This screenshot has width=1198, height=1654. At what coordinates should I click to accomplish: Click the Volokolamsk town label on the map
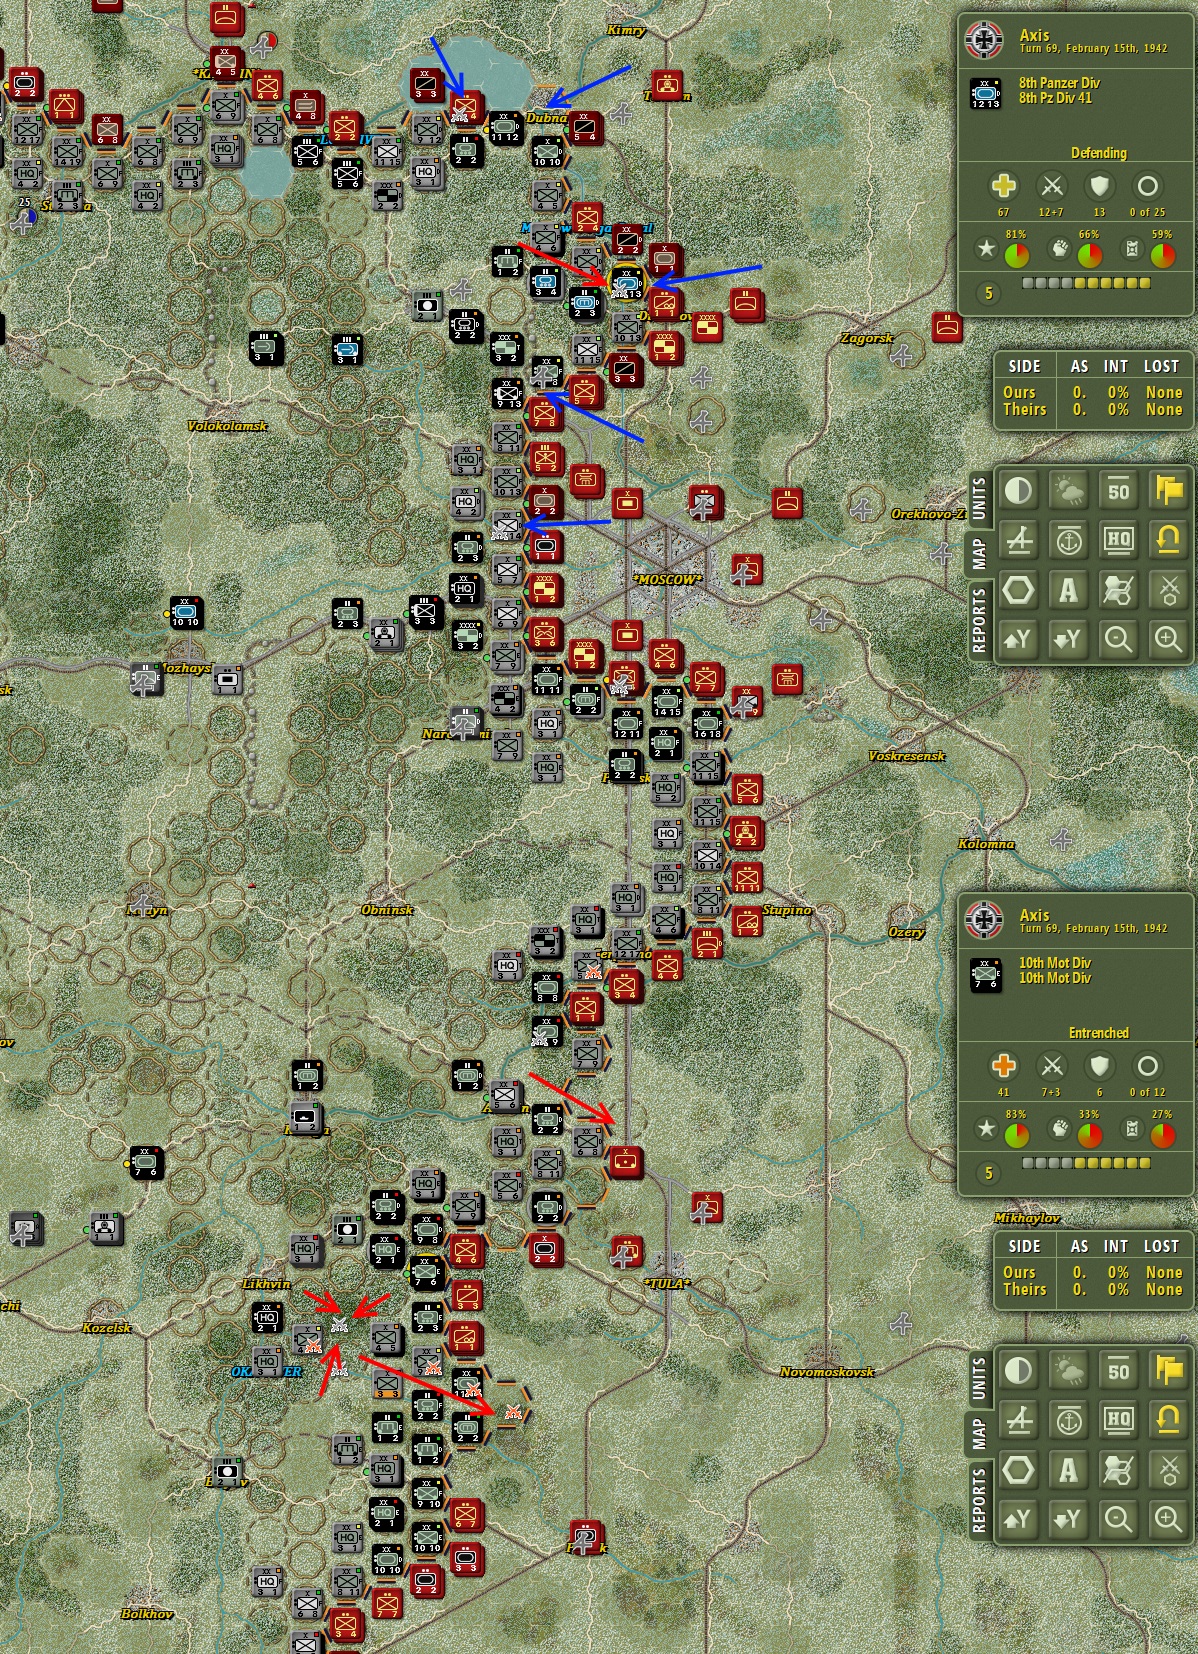228,426
